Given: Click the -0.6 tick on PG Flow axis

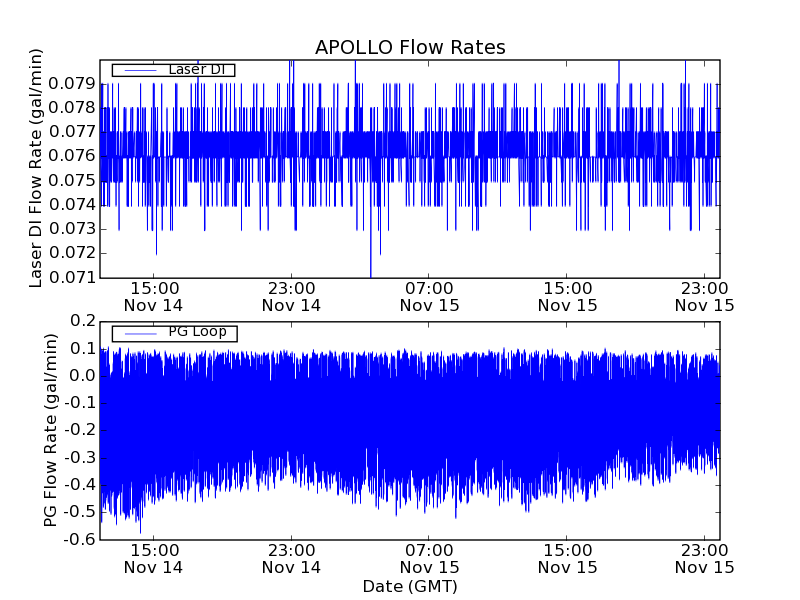Looking at the screenshot, I should pyautogui.click(x=80, y=539).
